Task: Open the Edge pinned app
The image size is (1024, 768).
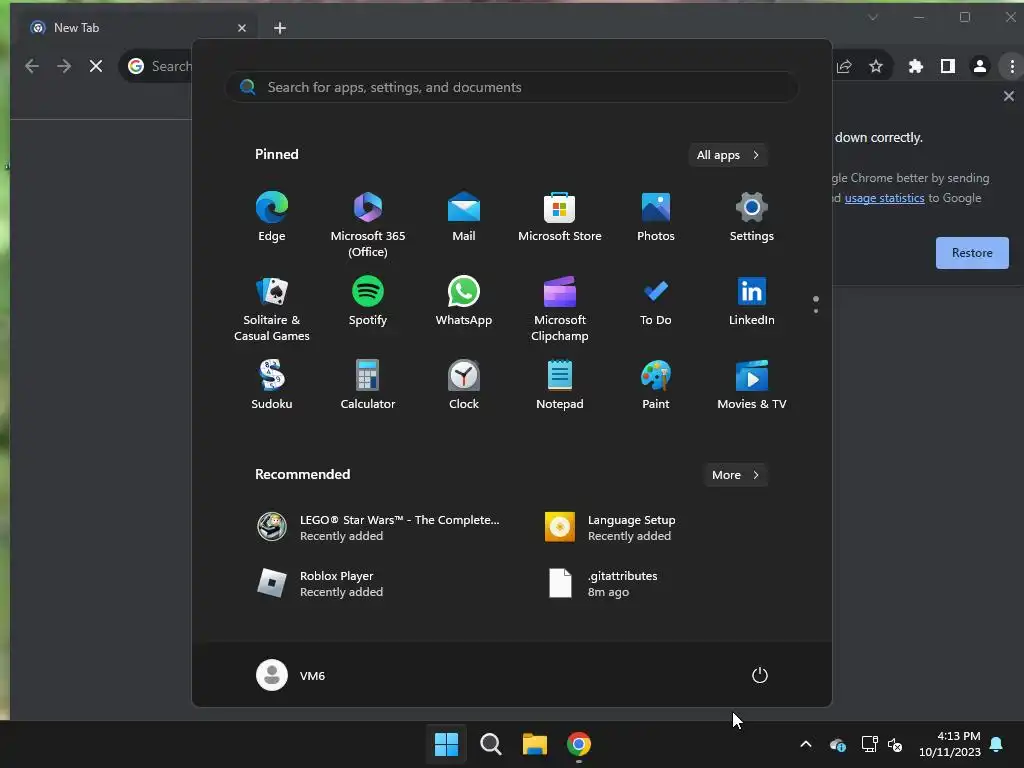Action: 272,217
